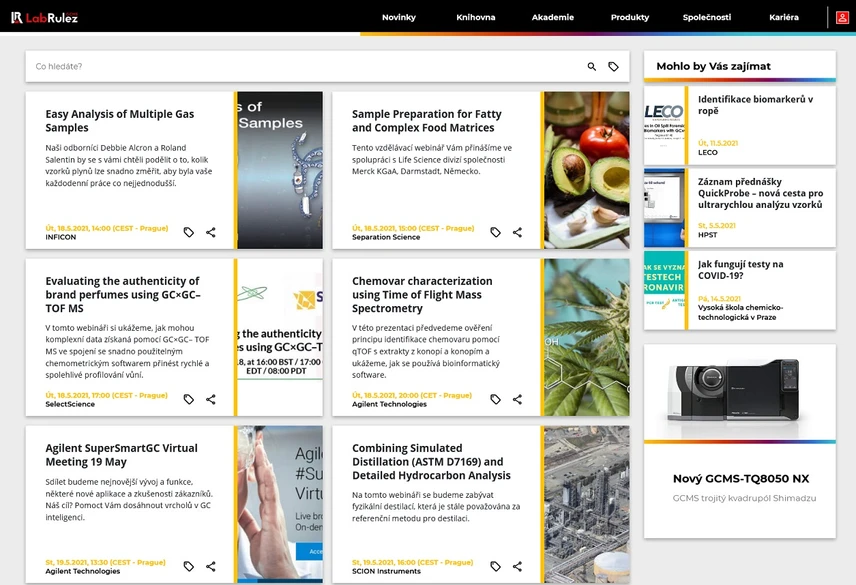Open the Knihovna menu

click(x=475, y=17)
